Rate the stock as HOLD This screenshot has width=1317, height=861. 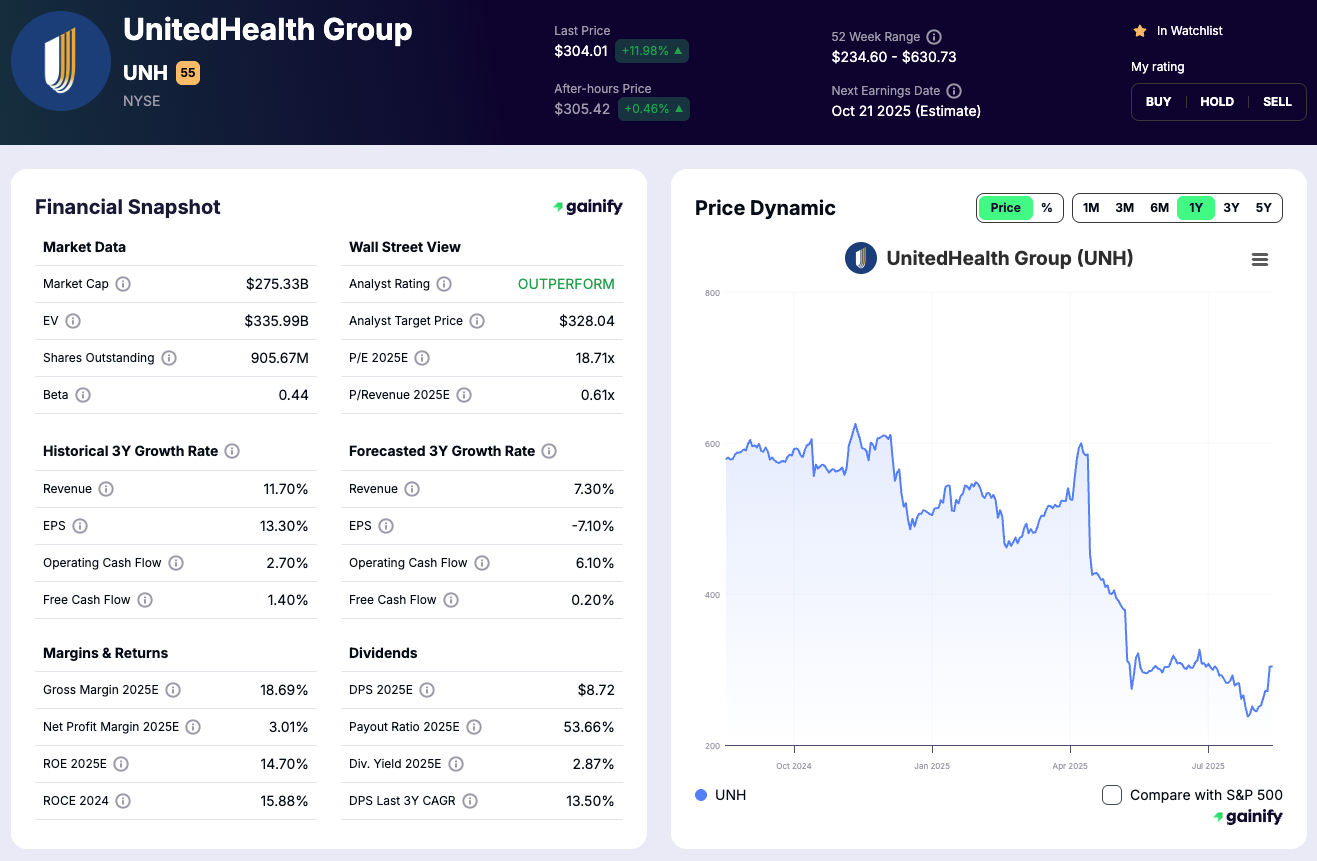point(1217,102)
